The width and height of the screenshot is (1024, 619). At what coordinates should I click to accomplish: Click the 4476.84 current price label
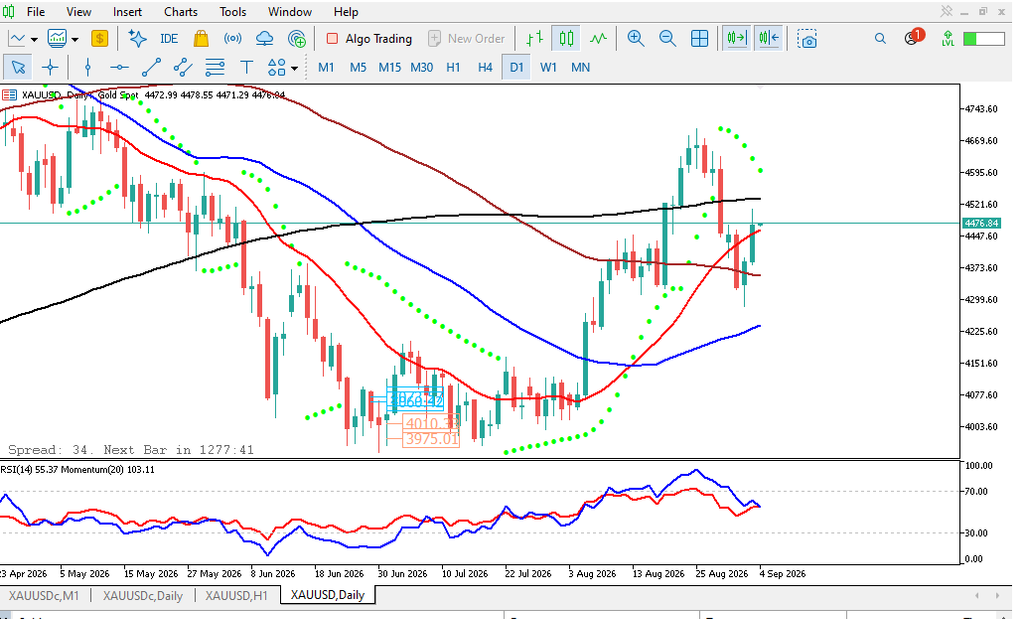[982, 223]
